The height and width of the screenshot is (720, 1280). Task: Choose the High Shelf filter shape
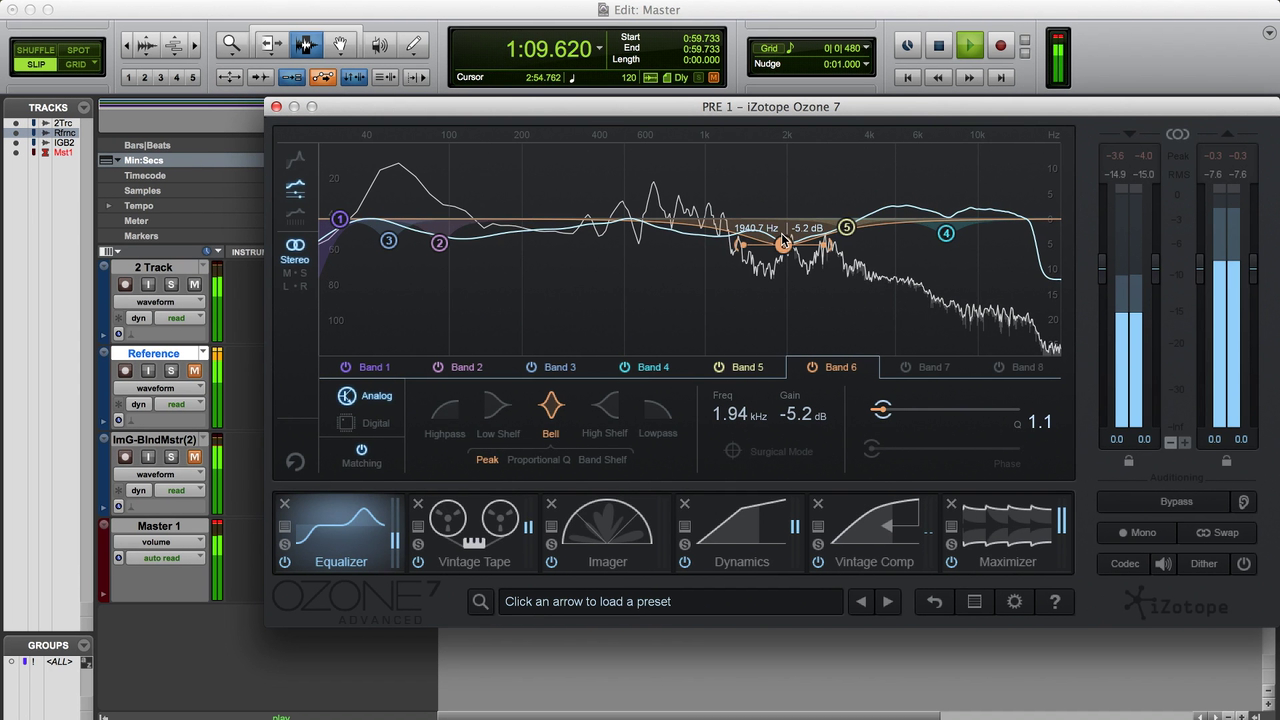pyautogui.click(x=604, y=415)
